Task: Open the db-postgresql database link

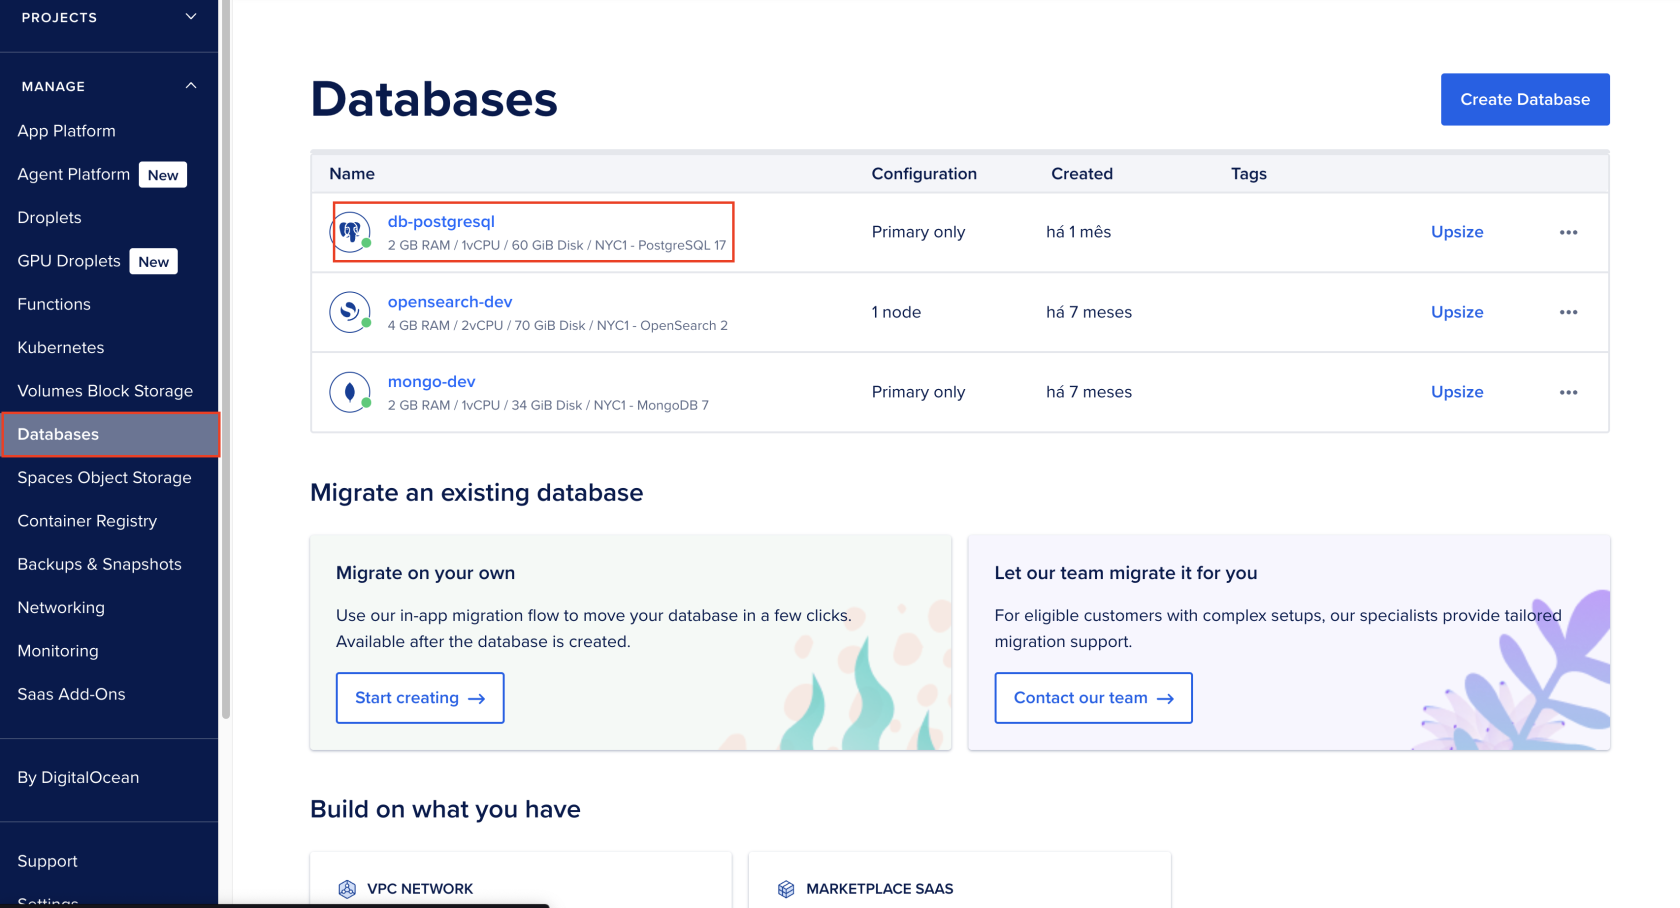Action: point(441,222)
